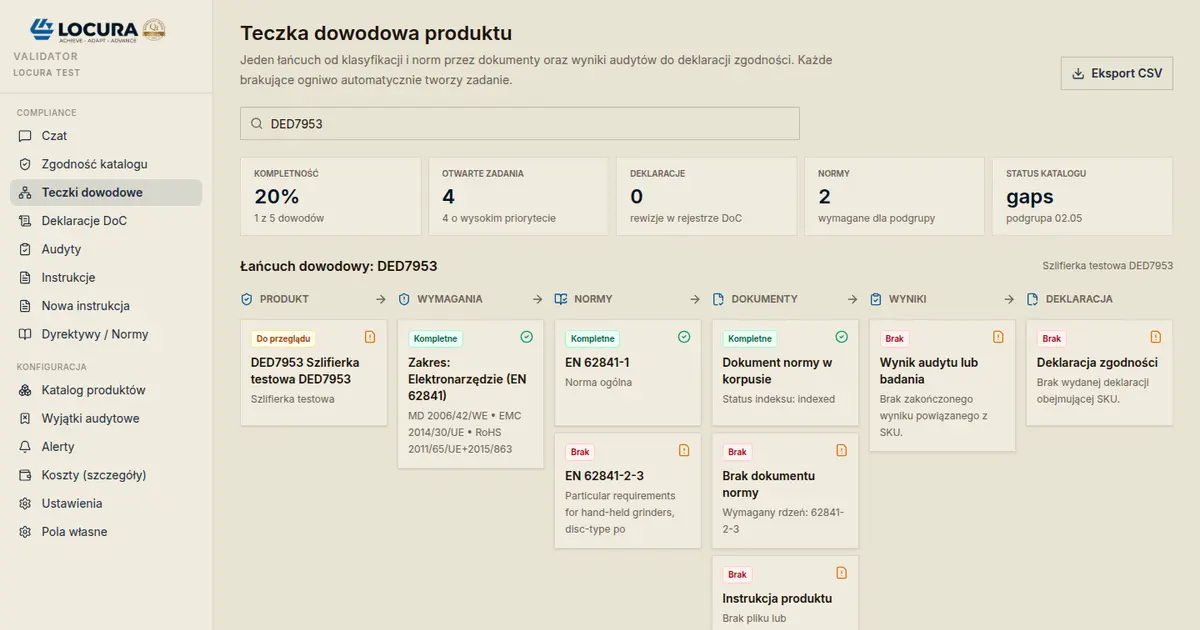Image resolution: width=1200 pixels, height=630 pixels.
Task: Click the Otwarte zadania stat tile
Action: click(x=519, y=196)
